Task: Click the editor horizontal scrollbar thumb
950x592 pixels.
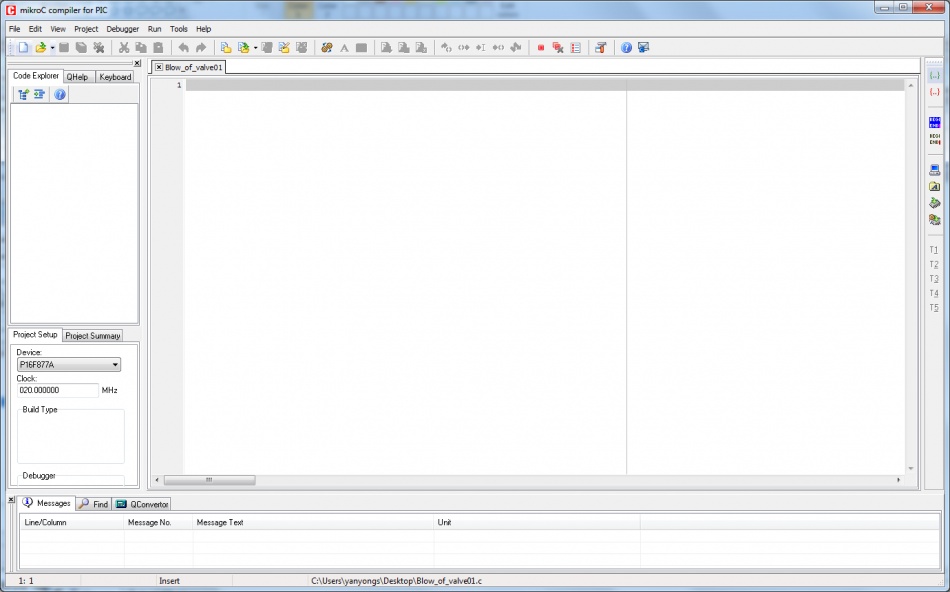Action: pyautogui.click(x=210, y=480)
